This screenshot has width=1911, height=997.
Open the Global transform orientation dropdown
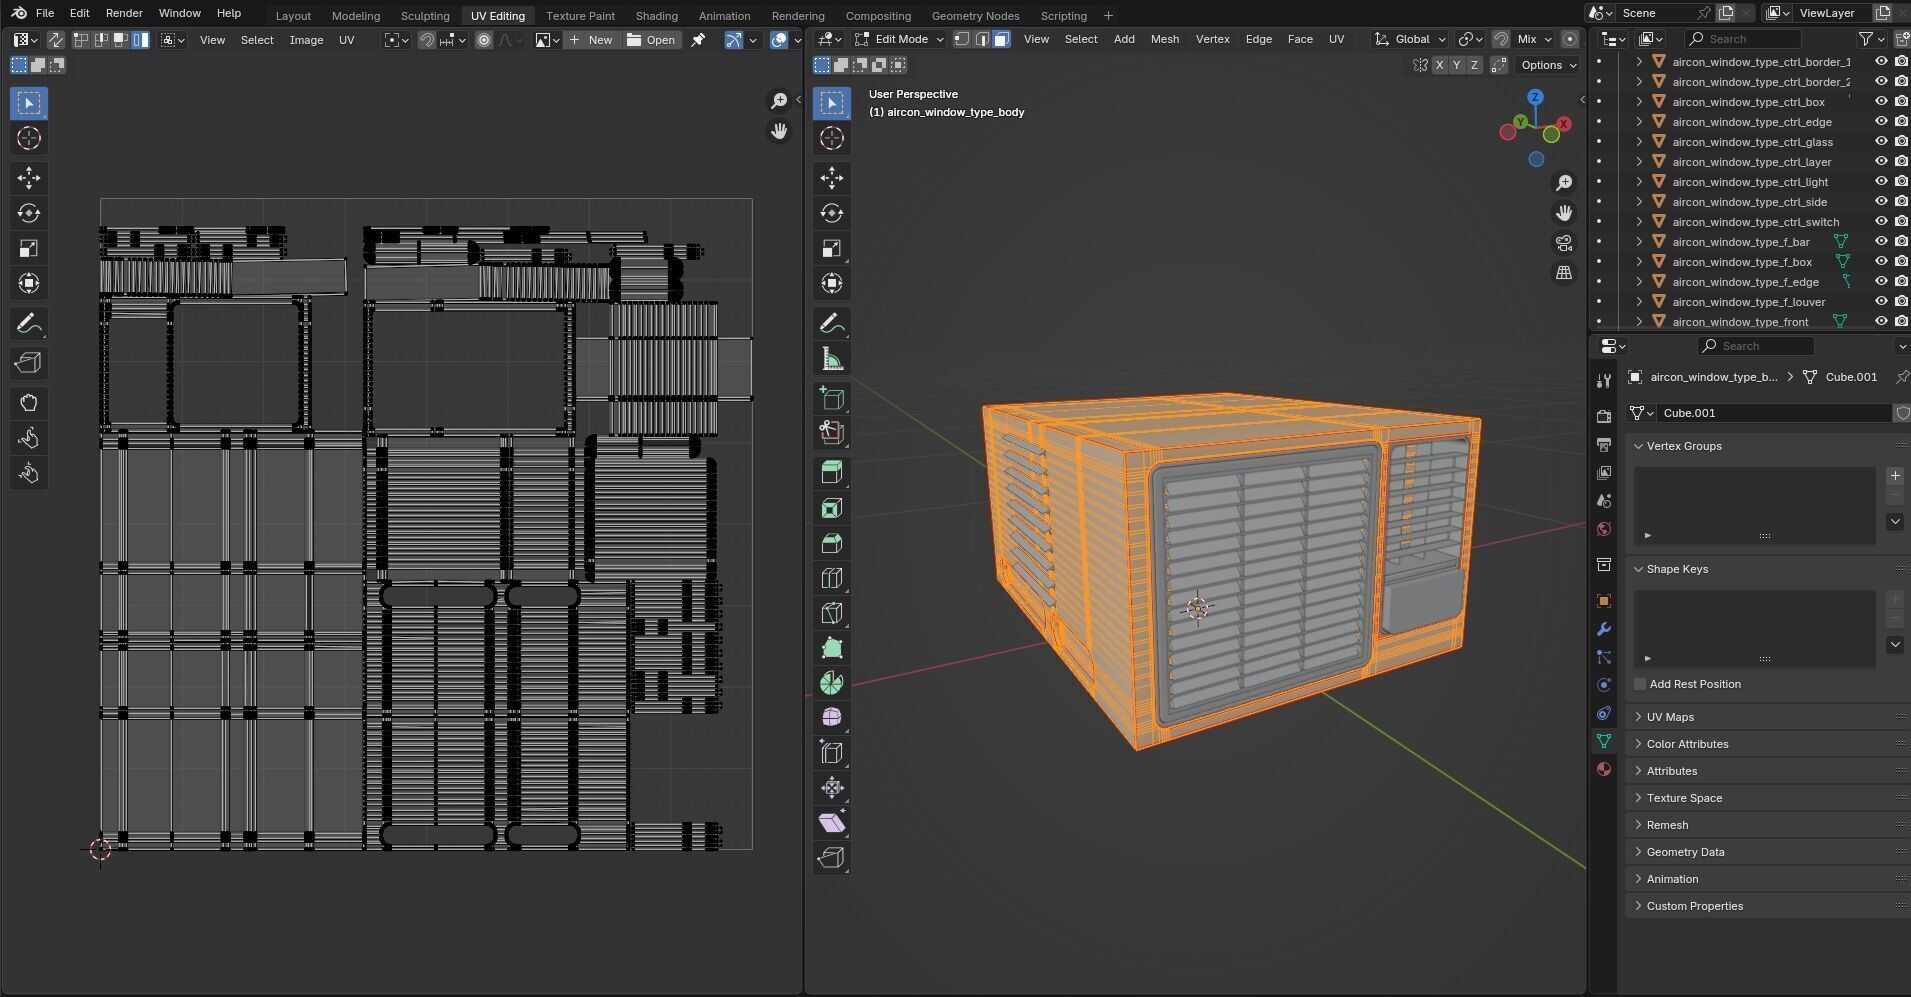click(1410, 39)
